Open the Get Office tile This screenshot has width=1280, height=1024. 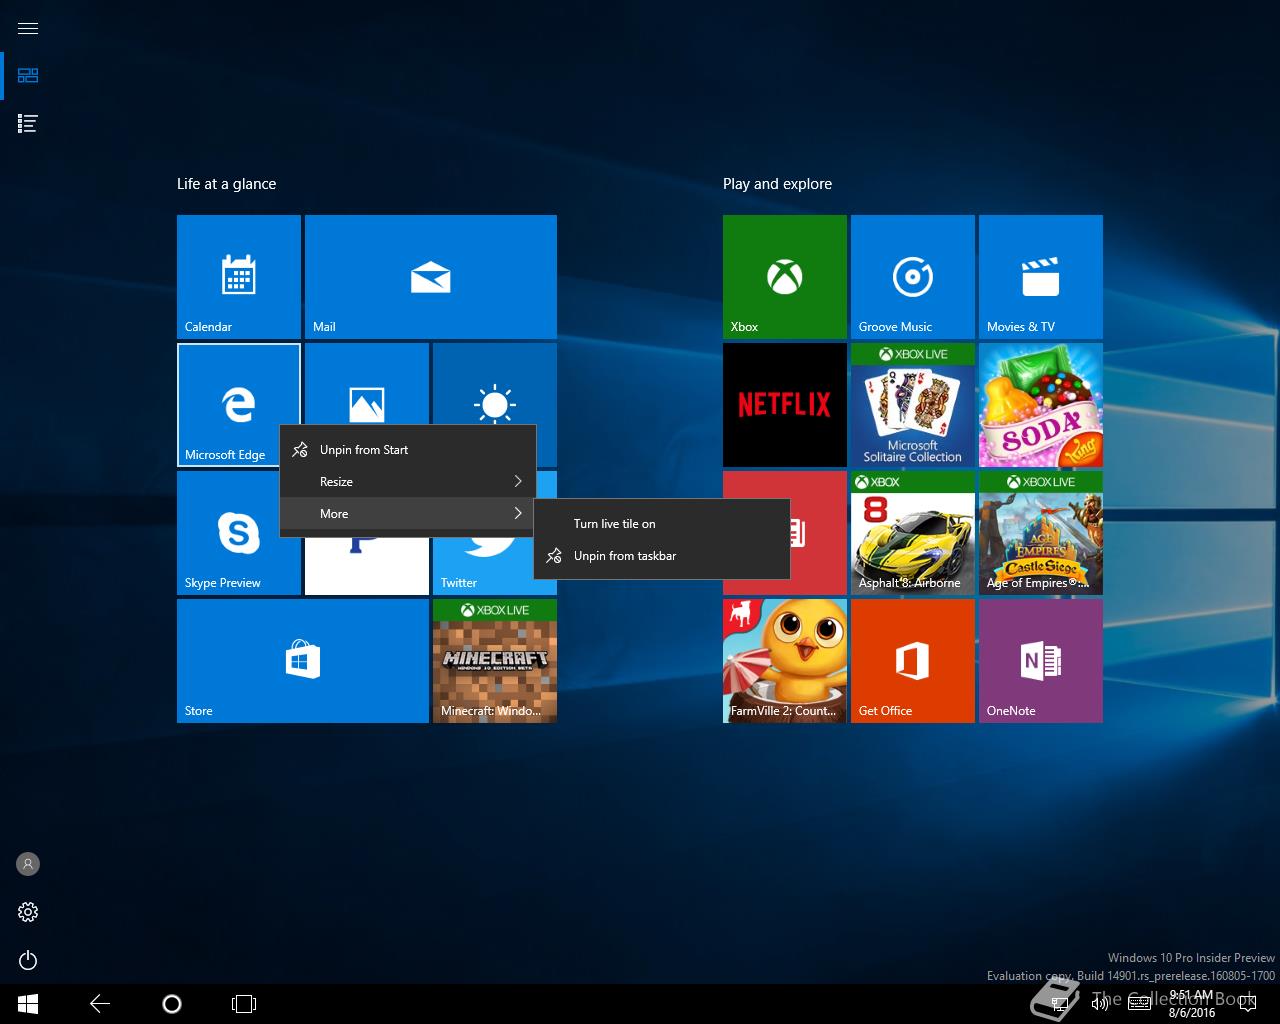pyautogui.click(x=913, y=661)
